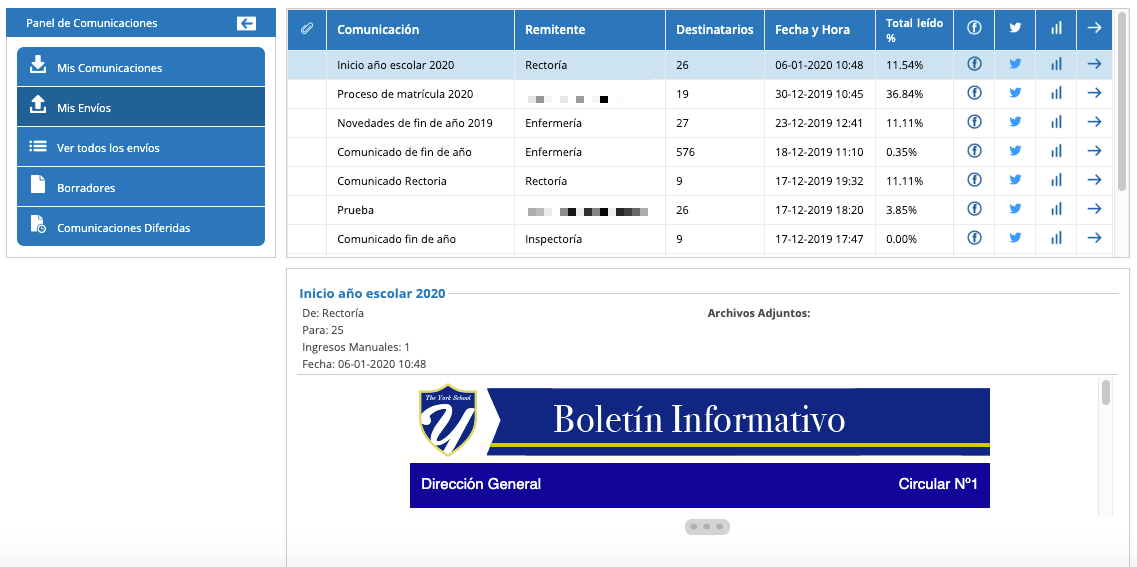The width and height of the screenshot is (1137, 567).
Task: Share Comunicado Rectoria on Twitter
Action: [1015, 180]
